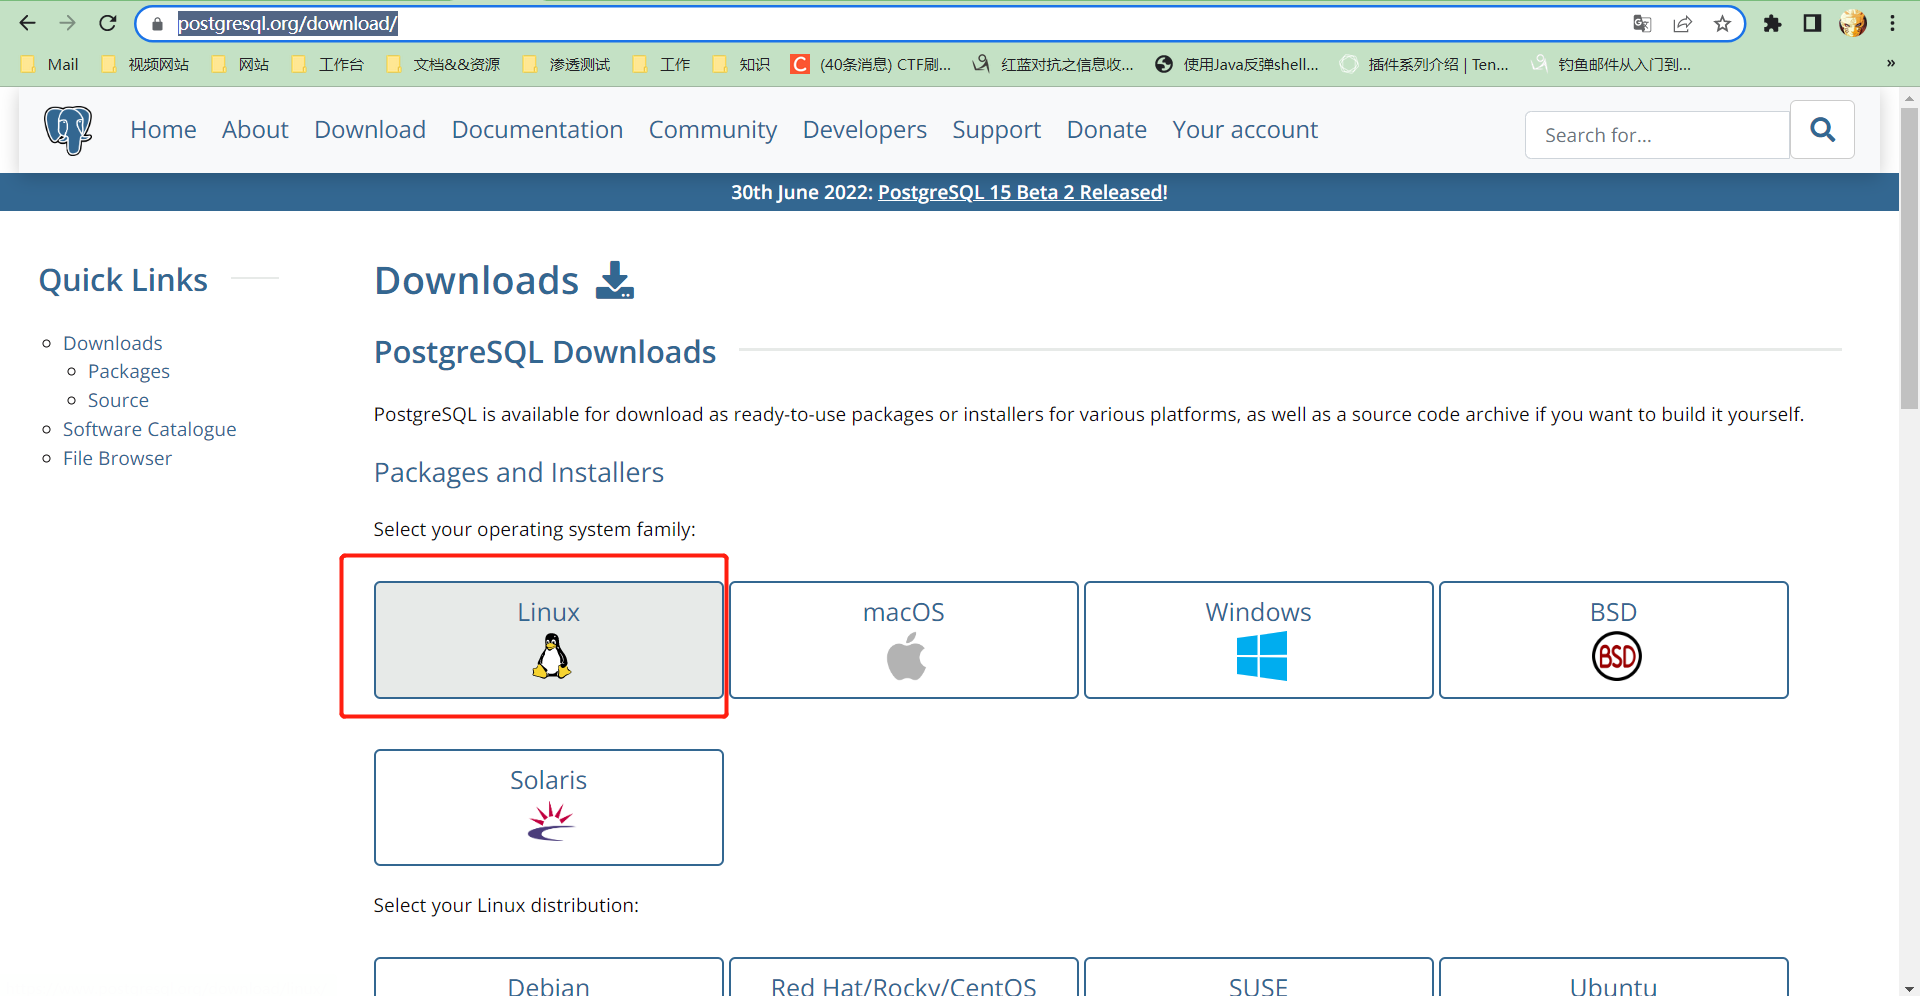Click the BSD circular logo
The height and width of the screenshot is (996, 1920).
click(x=1616, y=656)
